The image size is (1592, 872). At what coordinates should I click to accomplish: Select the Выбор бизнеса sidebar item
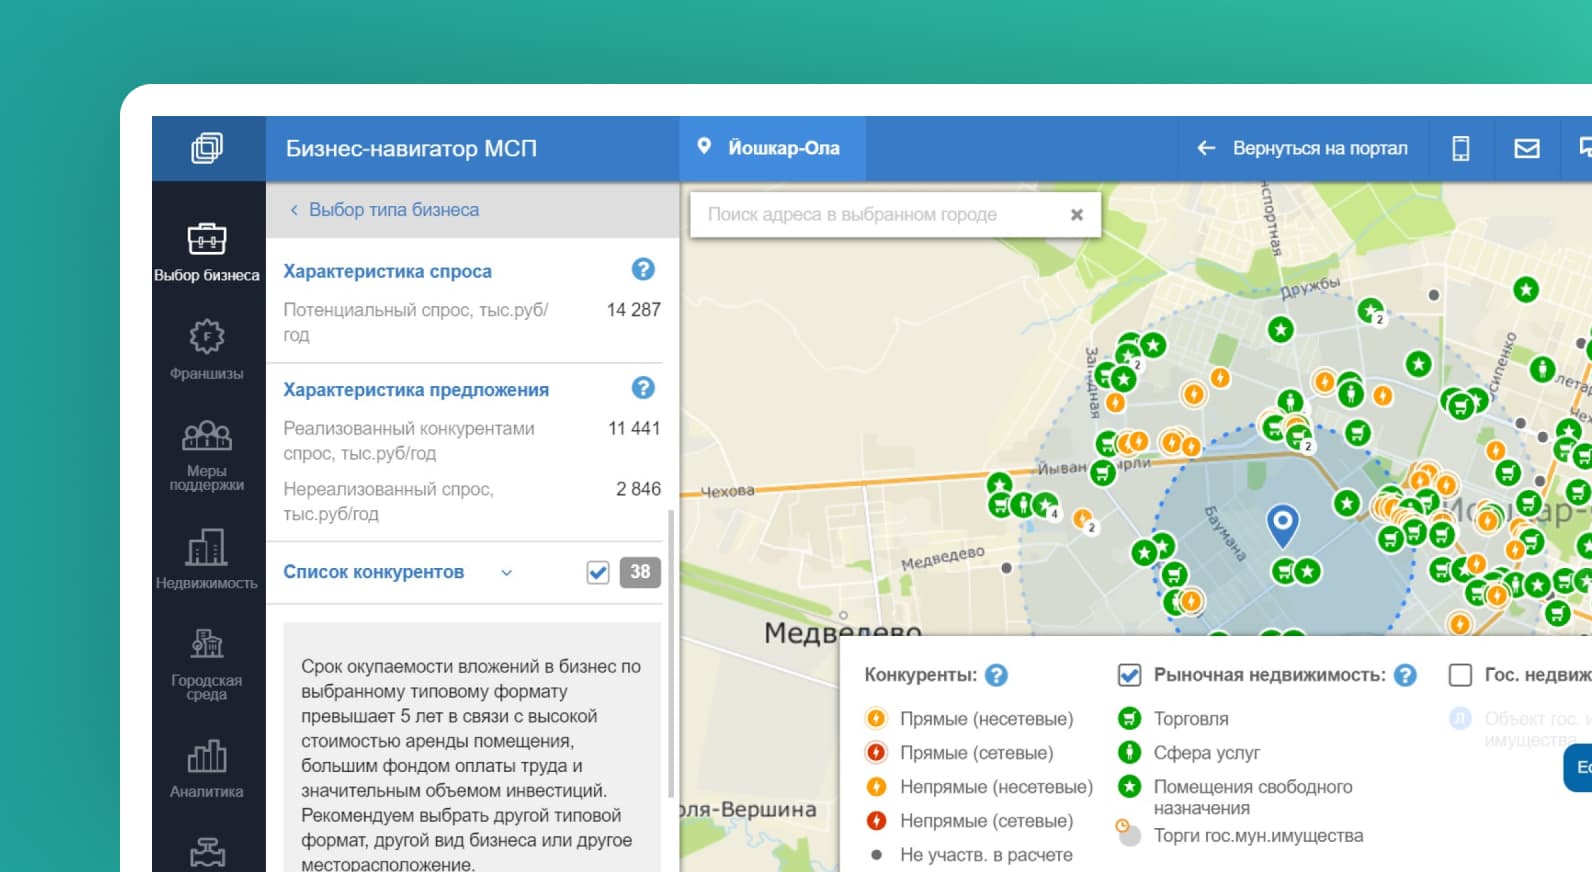point(207,252)
